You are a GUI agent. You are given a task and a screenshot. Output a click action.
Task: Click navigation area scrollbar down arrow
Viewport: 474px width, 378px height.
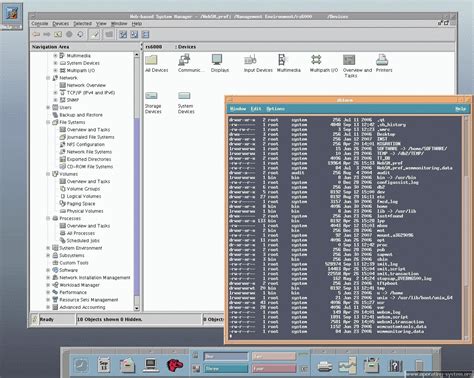(x=137, y=308)
